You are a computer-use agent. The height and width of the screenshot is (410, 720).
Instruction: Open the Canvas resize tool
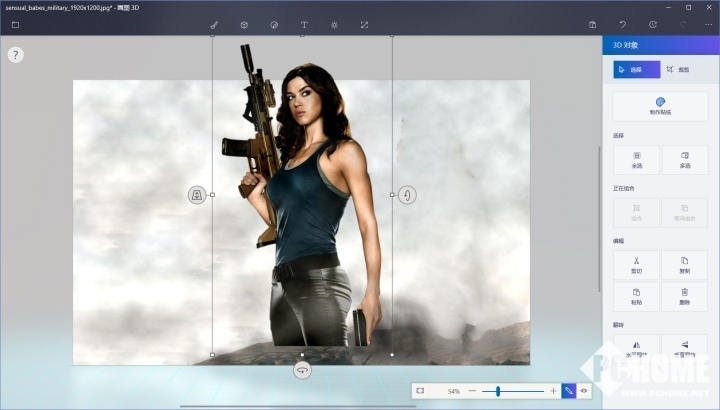(364, 25)
